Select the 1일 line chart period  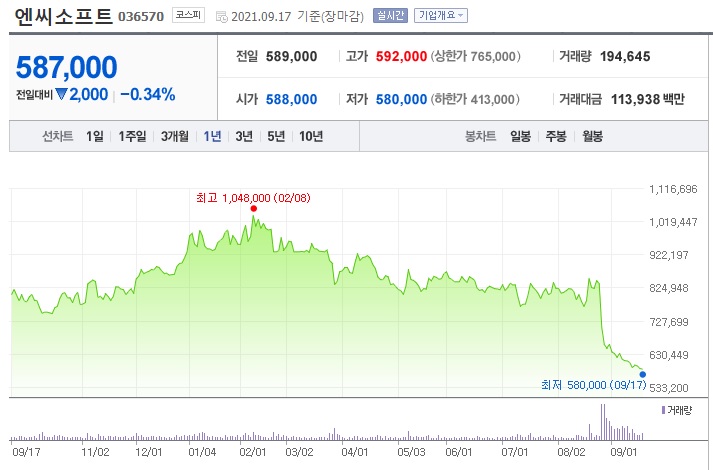click(x=95, y=136)
